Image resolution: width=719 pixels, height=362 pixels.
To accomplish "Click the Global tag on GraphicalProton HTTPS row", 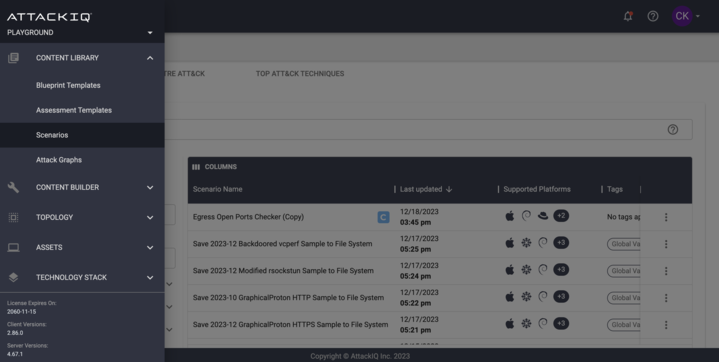I will 624,325.
